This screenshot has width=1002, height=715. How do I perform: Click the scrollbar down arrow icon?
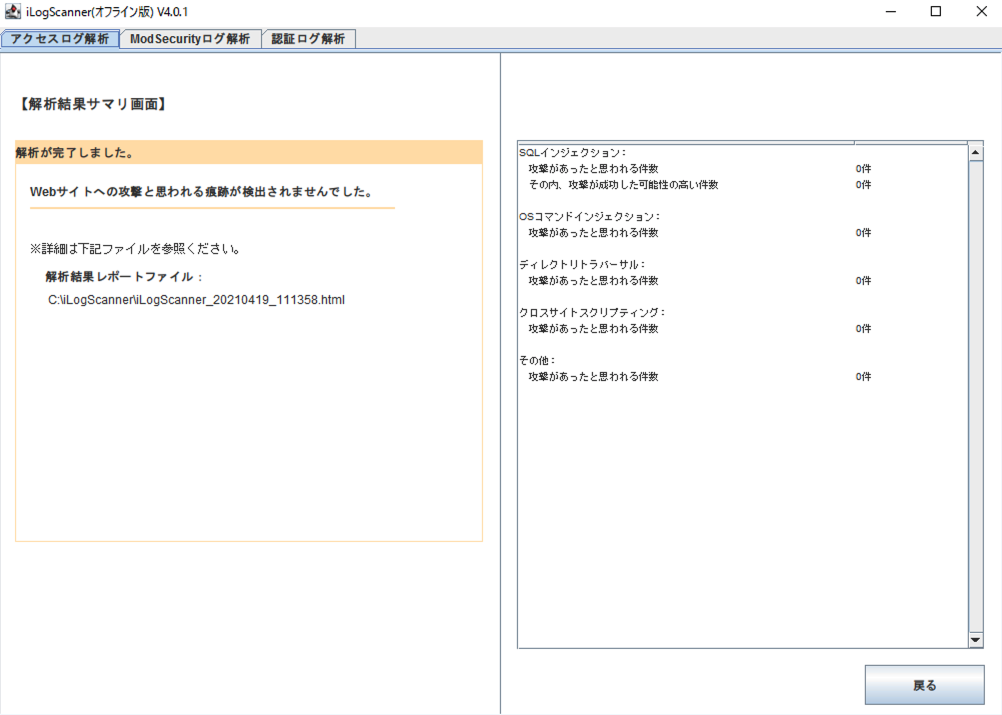click(x=975, y=640)
